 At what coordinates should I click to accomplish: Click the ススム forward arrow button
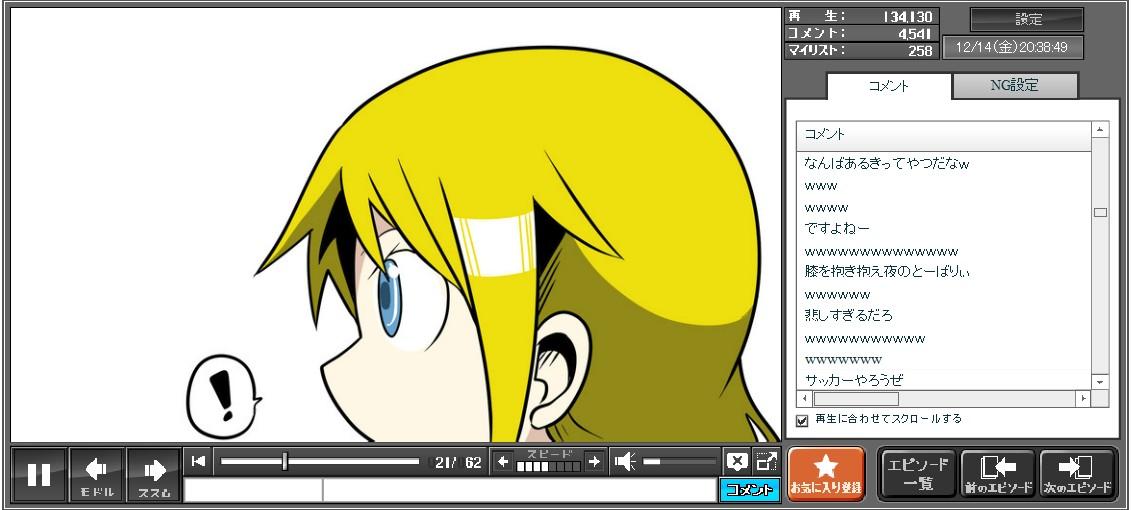(154, 474)
